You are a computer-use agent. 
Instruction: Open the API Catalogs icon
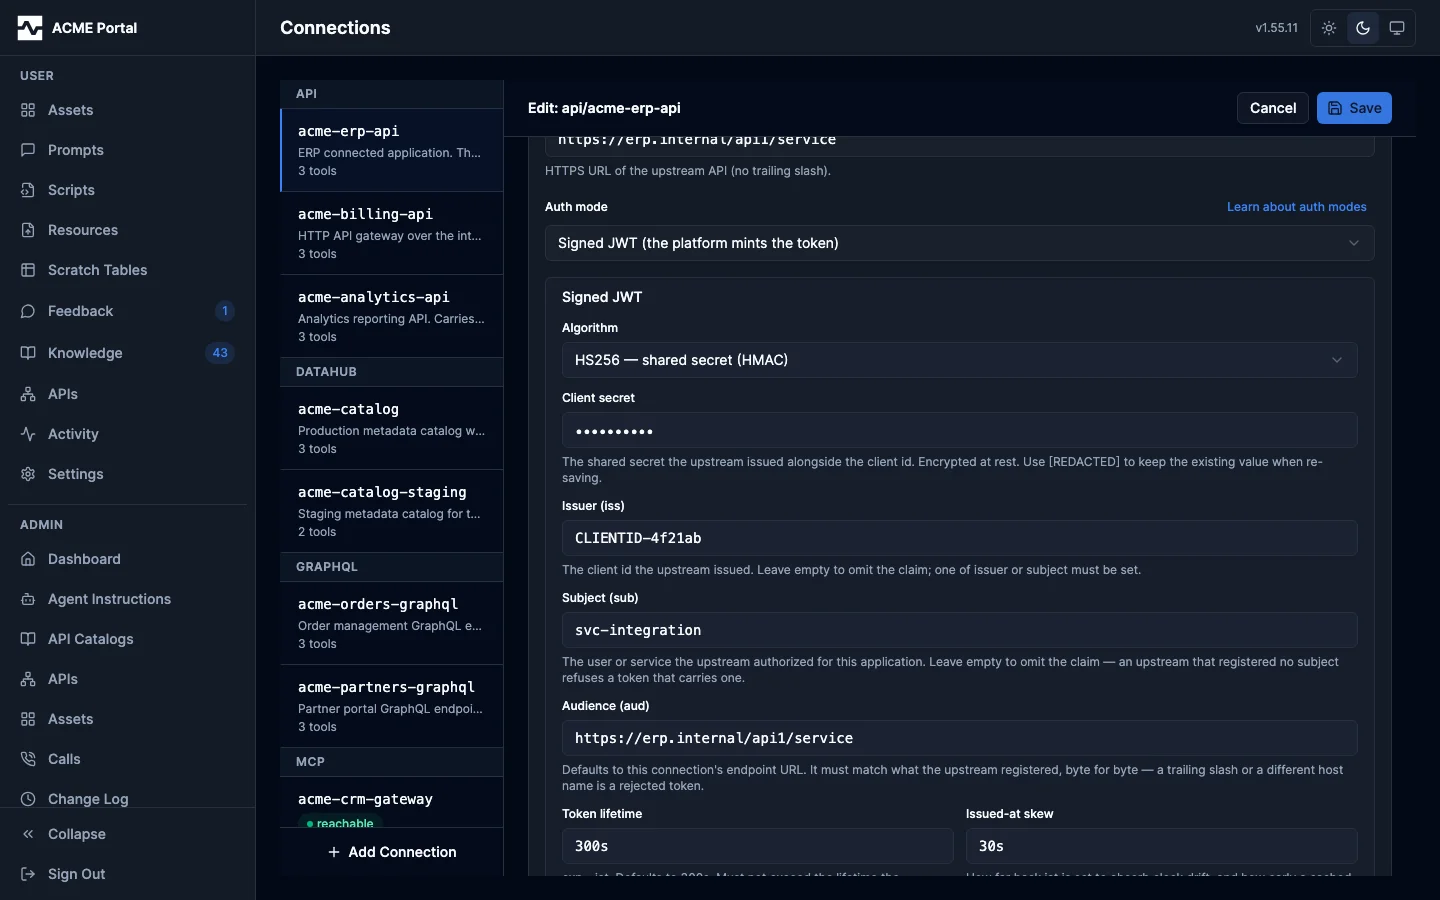coord(28,639)
